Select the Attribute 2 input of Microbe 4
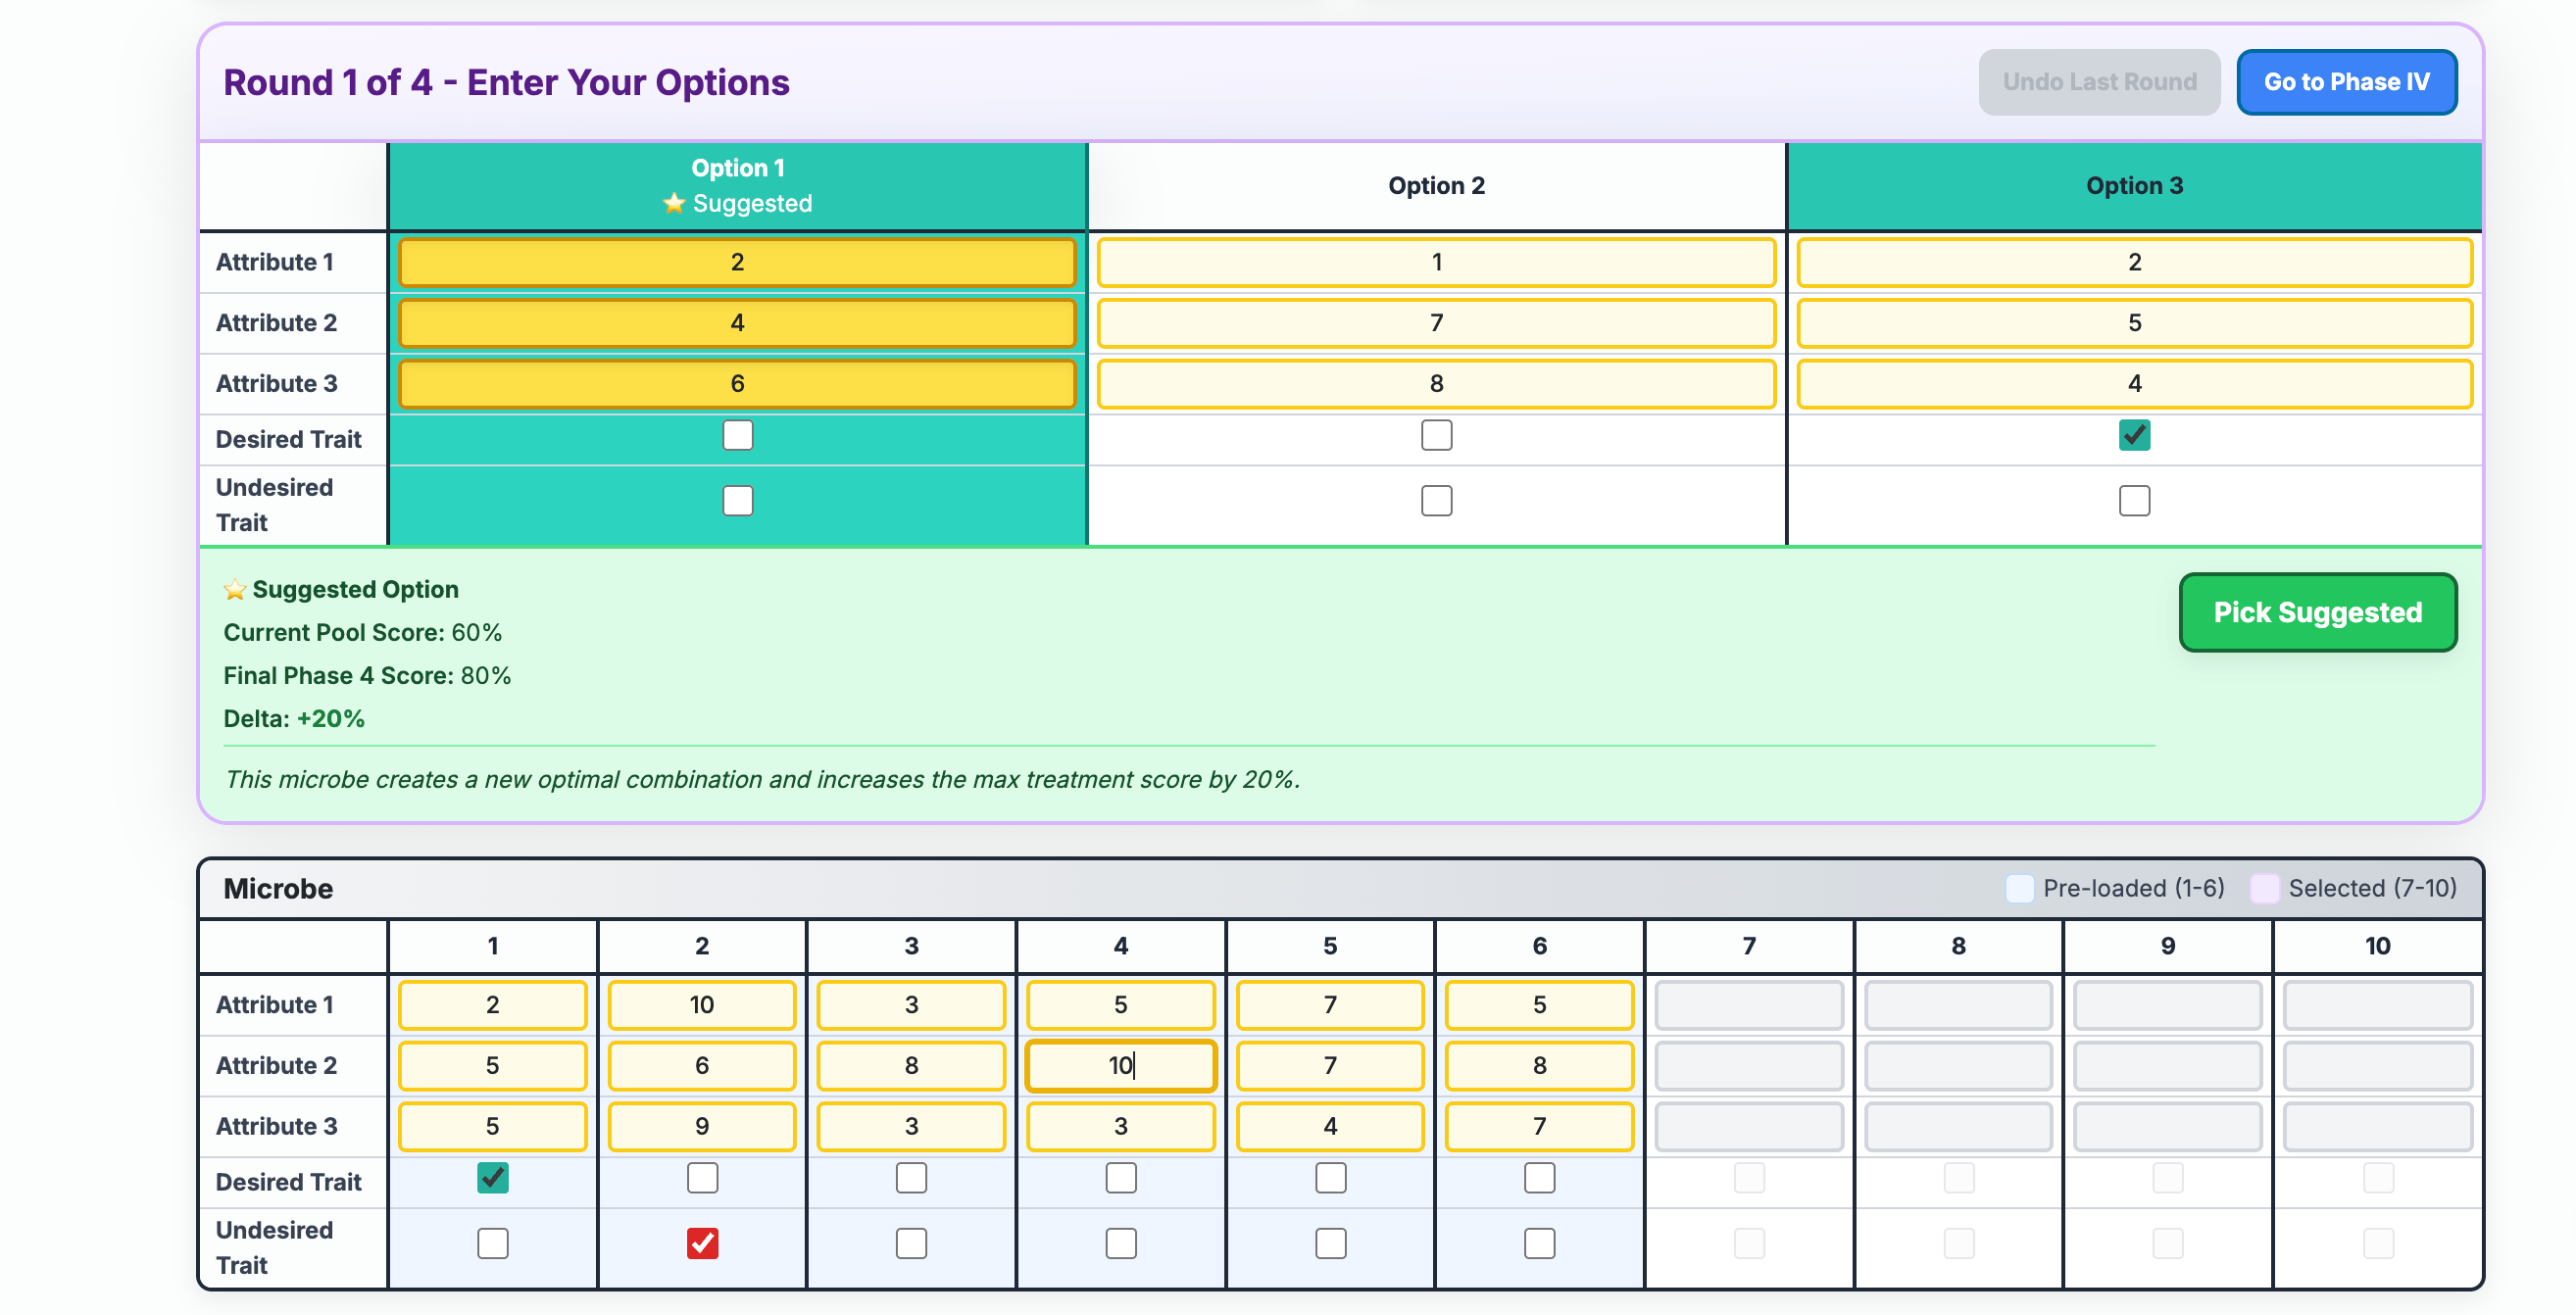 1120,1066
